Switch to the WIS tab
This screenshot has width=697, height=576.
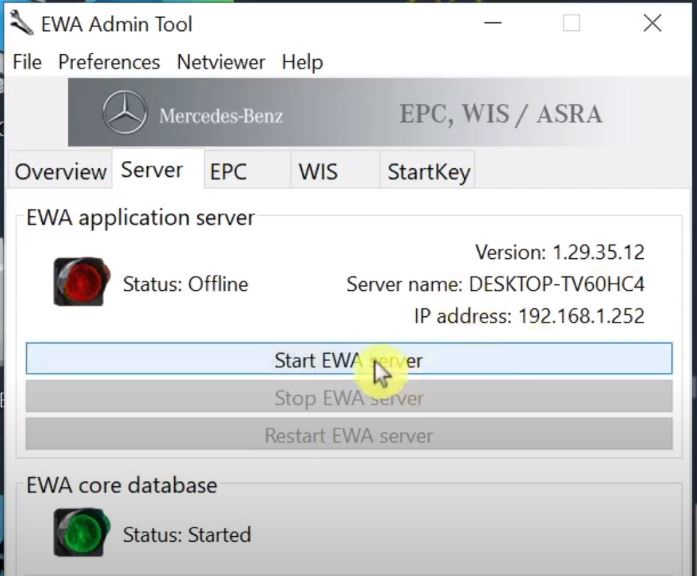335,171
